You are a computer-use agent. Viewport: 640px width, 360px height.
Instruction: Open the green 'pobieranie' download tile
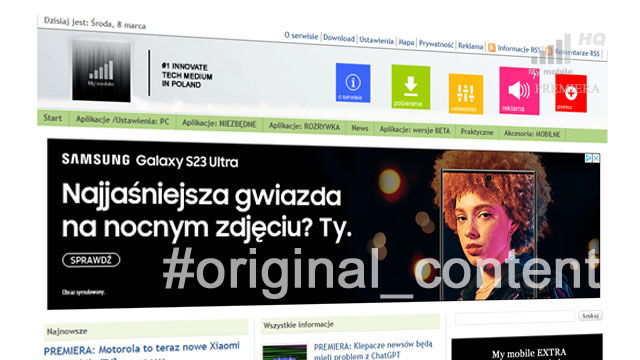tap(411, 87)
